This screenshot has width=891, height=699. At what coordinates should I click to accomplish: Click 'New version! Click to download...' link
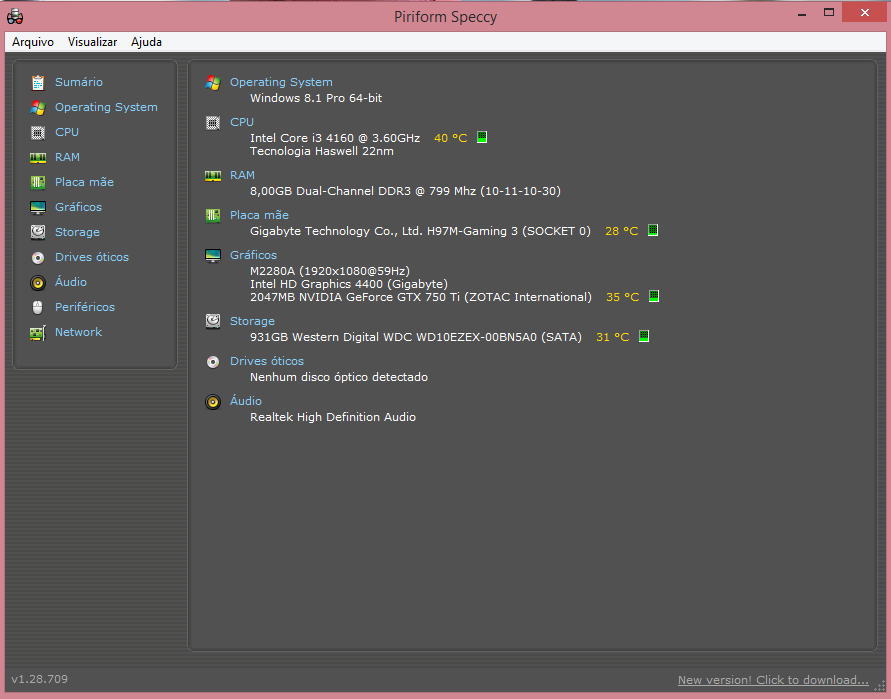click(773, 680)
